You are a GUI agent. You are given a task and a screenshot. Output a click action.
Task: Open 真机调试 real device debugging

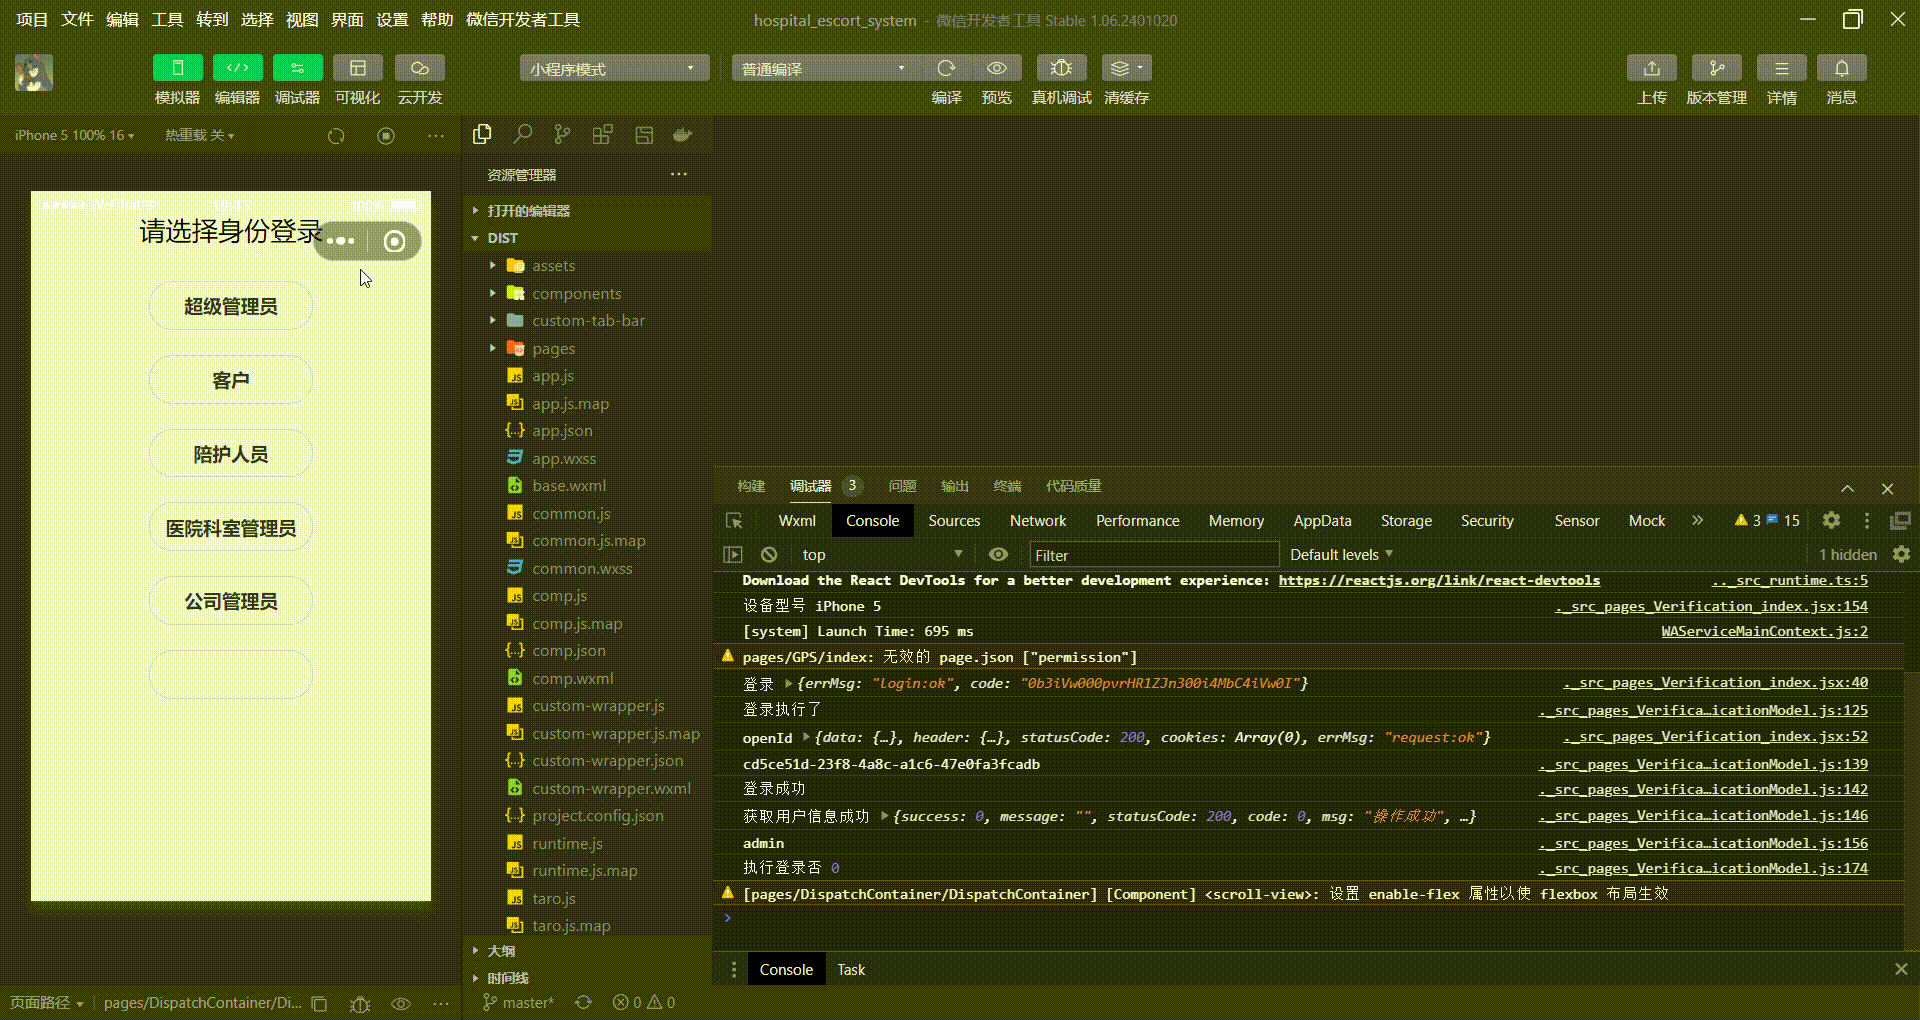(1061, 67)
